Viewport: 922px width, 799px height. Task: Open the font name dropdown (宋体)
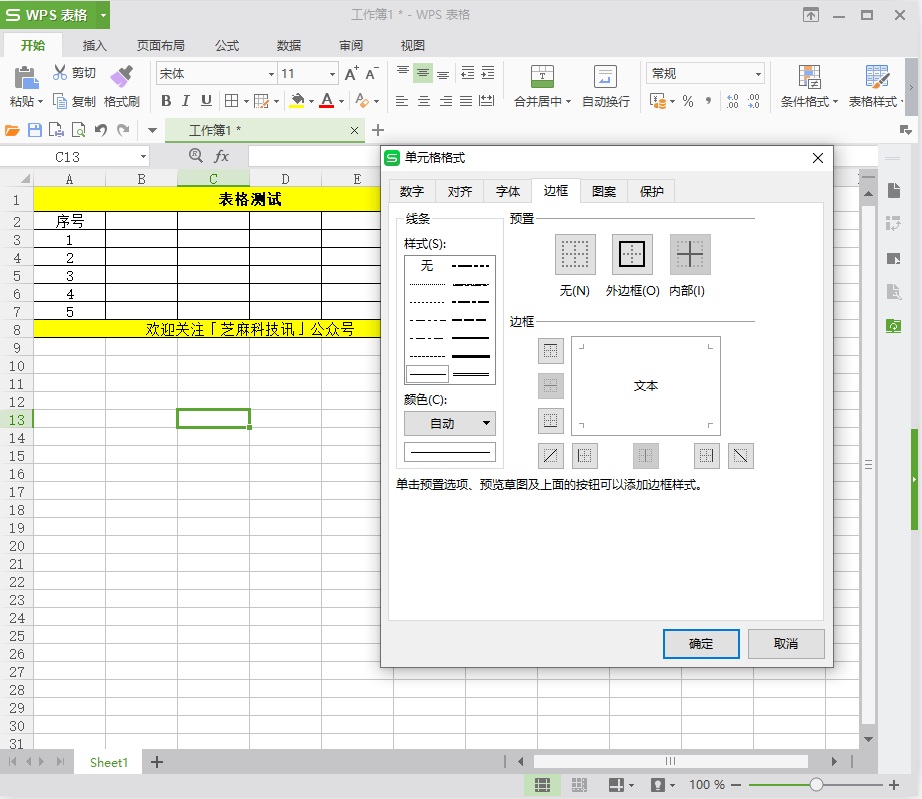pos(271,74)
